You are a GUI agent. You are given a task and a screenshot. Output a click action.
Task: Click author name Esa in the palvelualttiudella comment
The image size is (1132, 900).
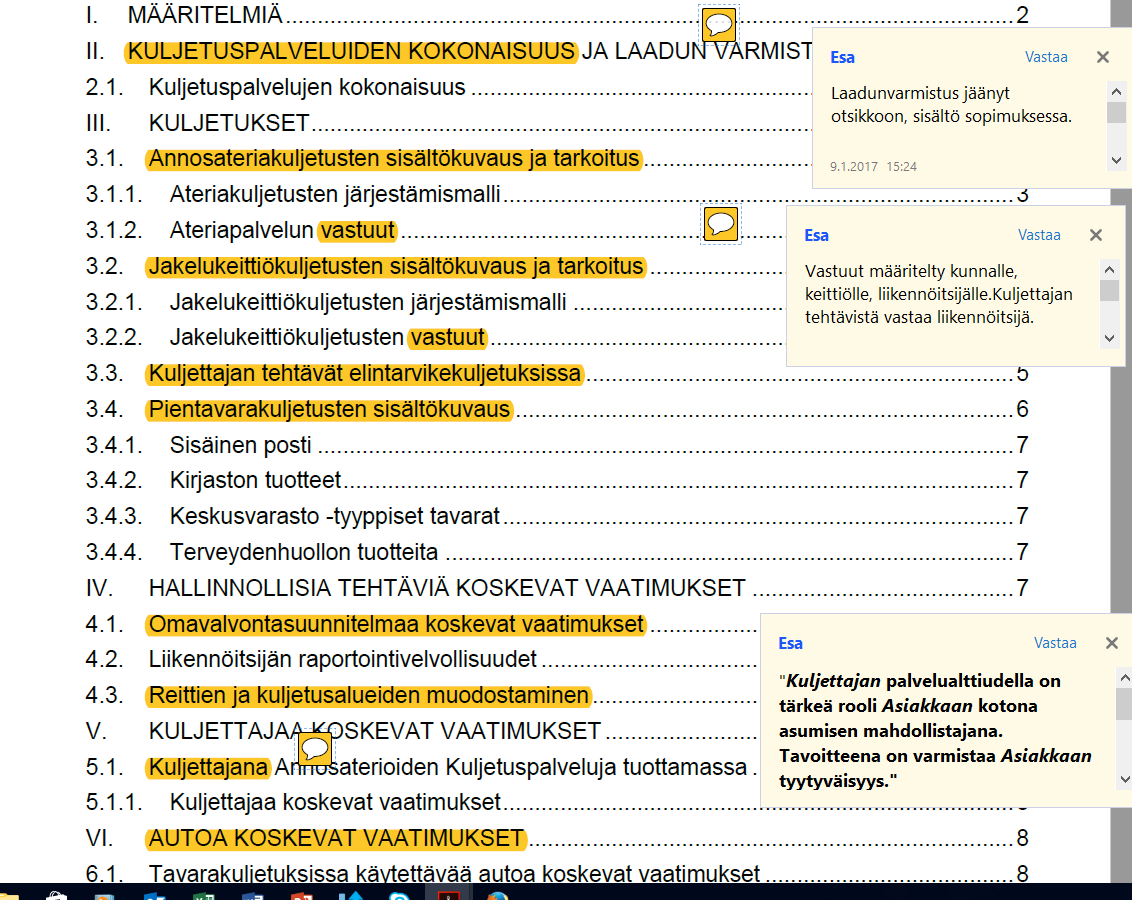click(x=791, y=644)
